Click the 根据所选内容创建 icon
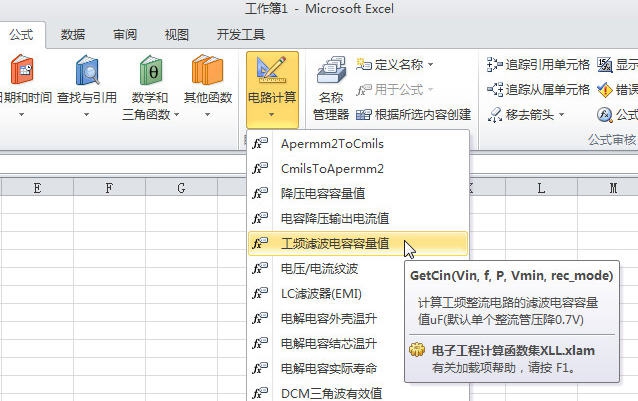Image resolution: width=638 pixels, height=401 pixels. click(x=363, y=115)
